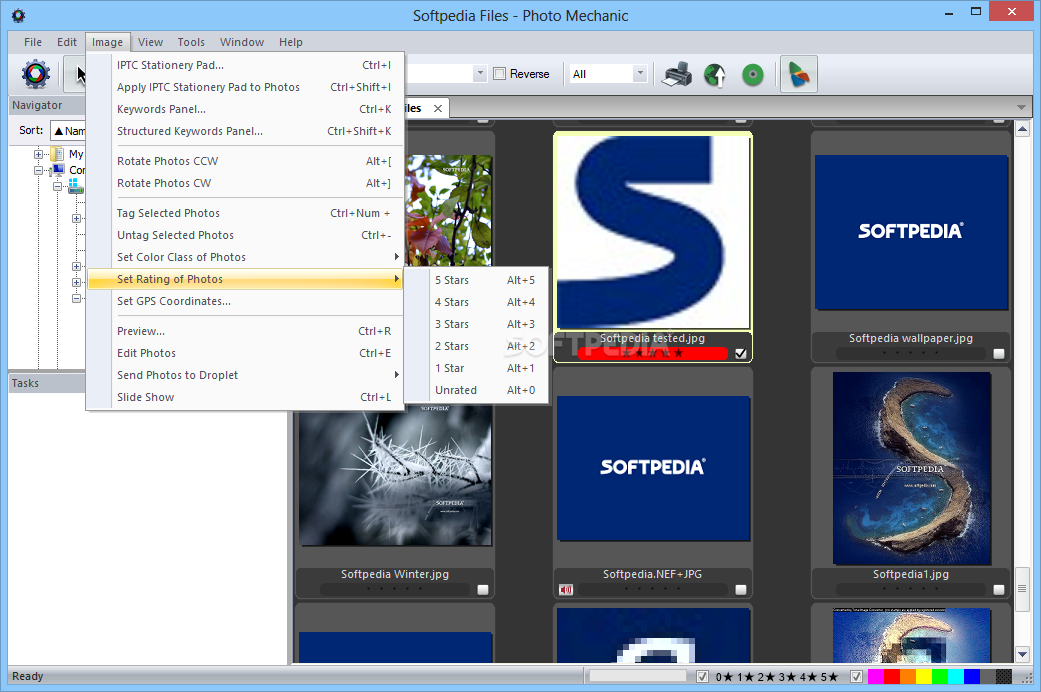The height and width of the screenshot is (692, 1041).
Task: Choose Rotate Photos CCW
Action: coord(246,161)
